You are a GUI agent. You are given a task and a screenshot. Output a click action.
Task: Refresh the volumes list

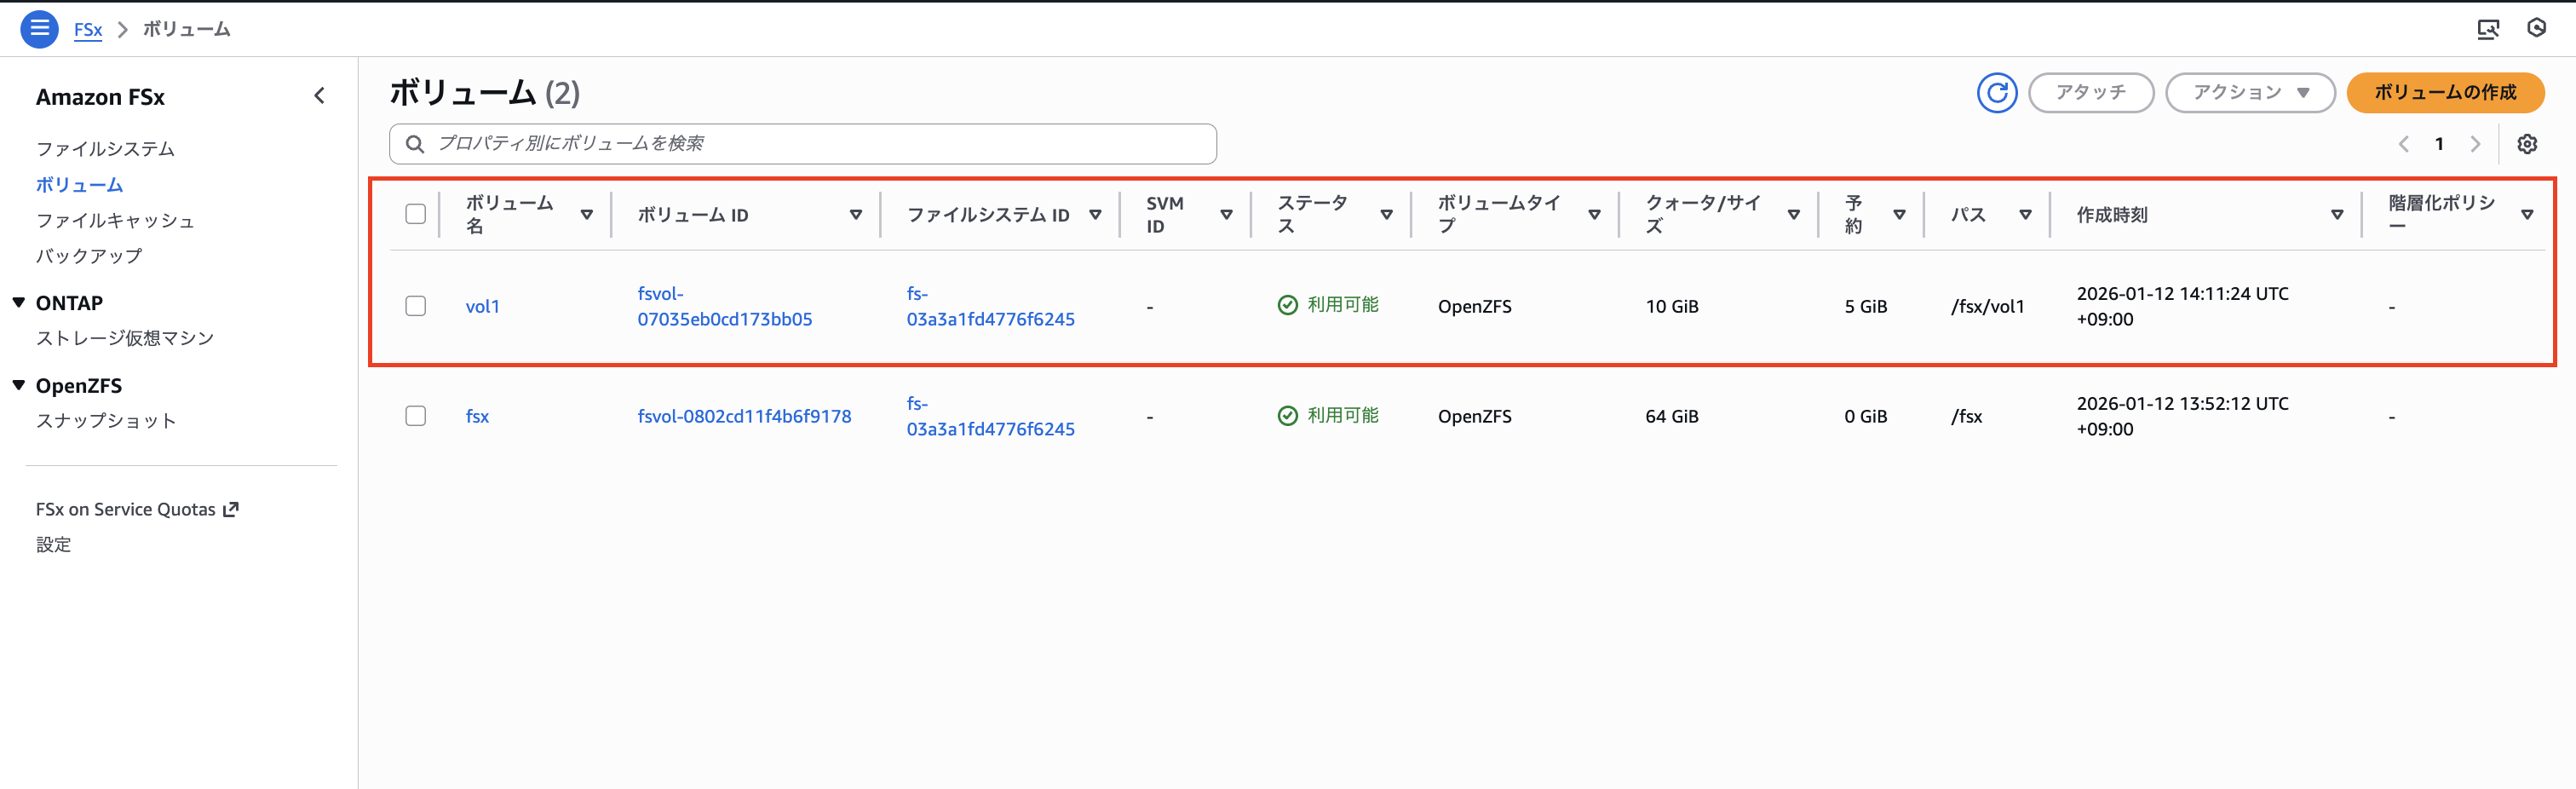click(x=1997, y=92)
